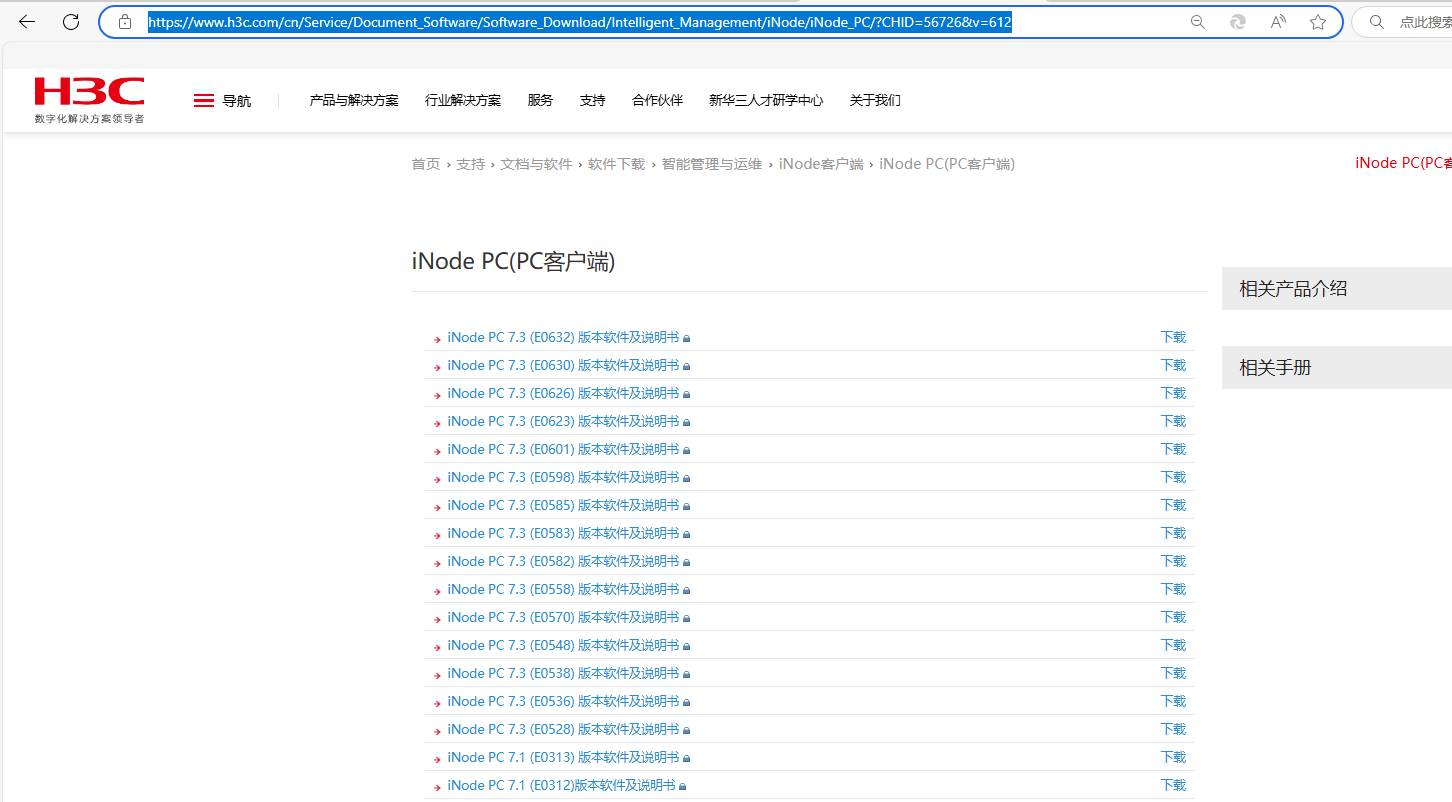
Task: Click the iNode客户端 breadcrumb
Action: point(821,164)
